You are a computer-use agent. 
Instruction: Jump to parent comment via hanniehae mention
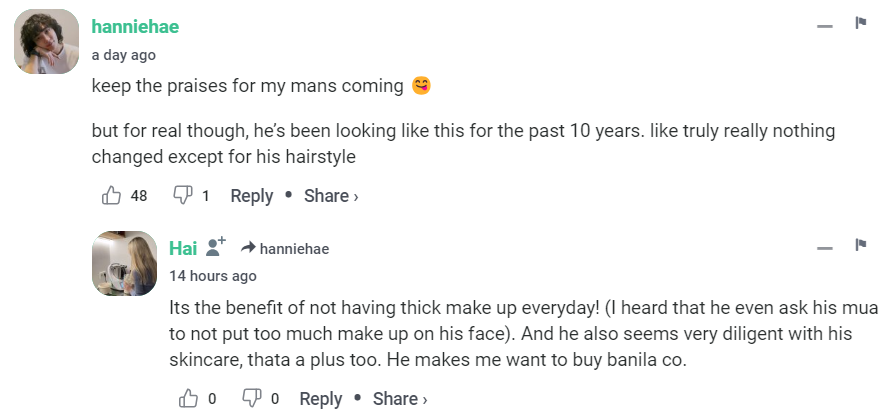[x=294, y=249]
